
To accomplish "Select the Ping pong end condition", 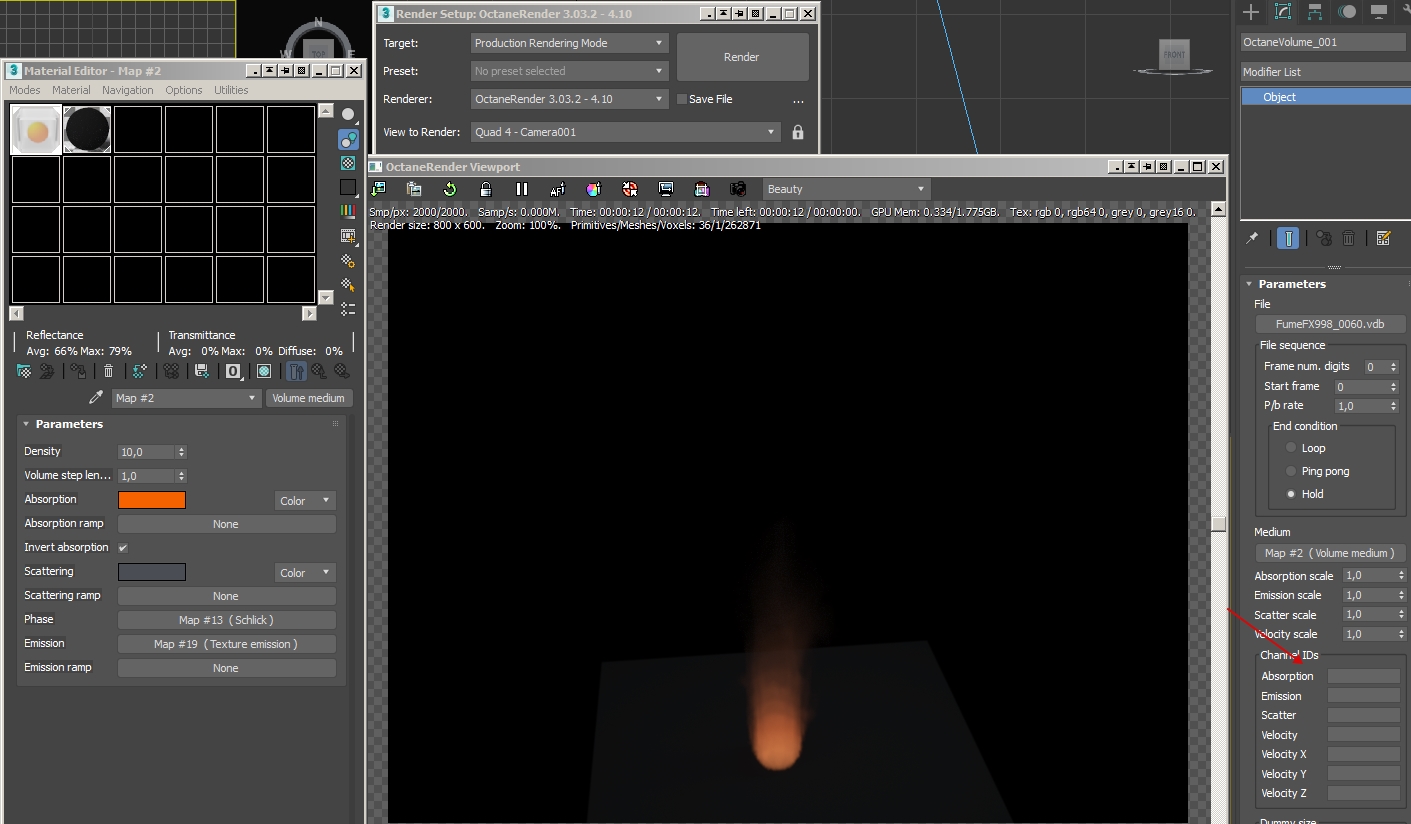I will pos(1291,471).
